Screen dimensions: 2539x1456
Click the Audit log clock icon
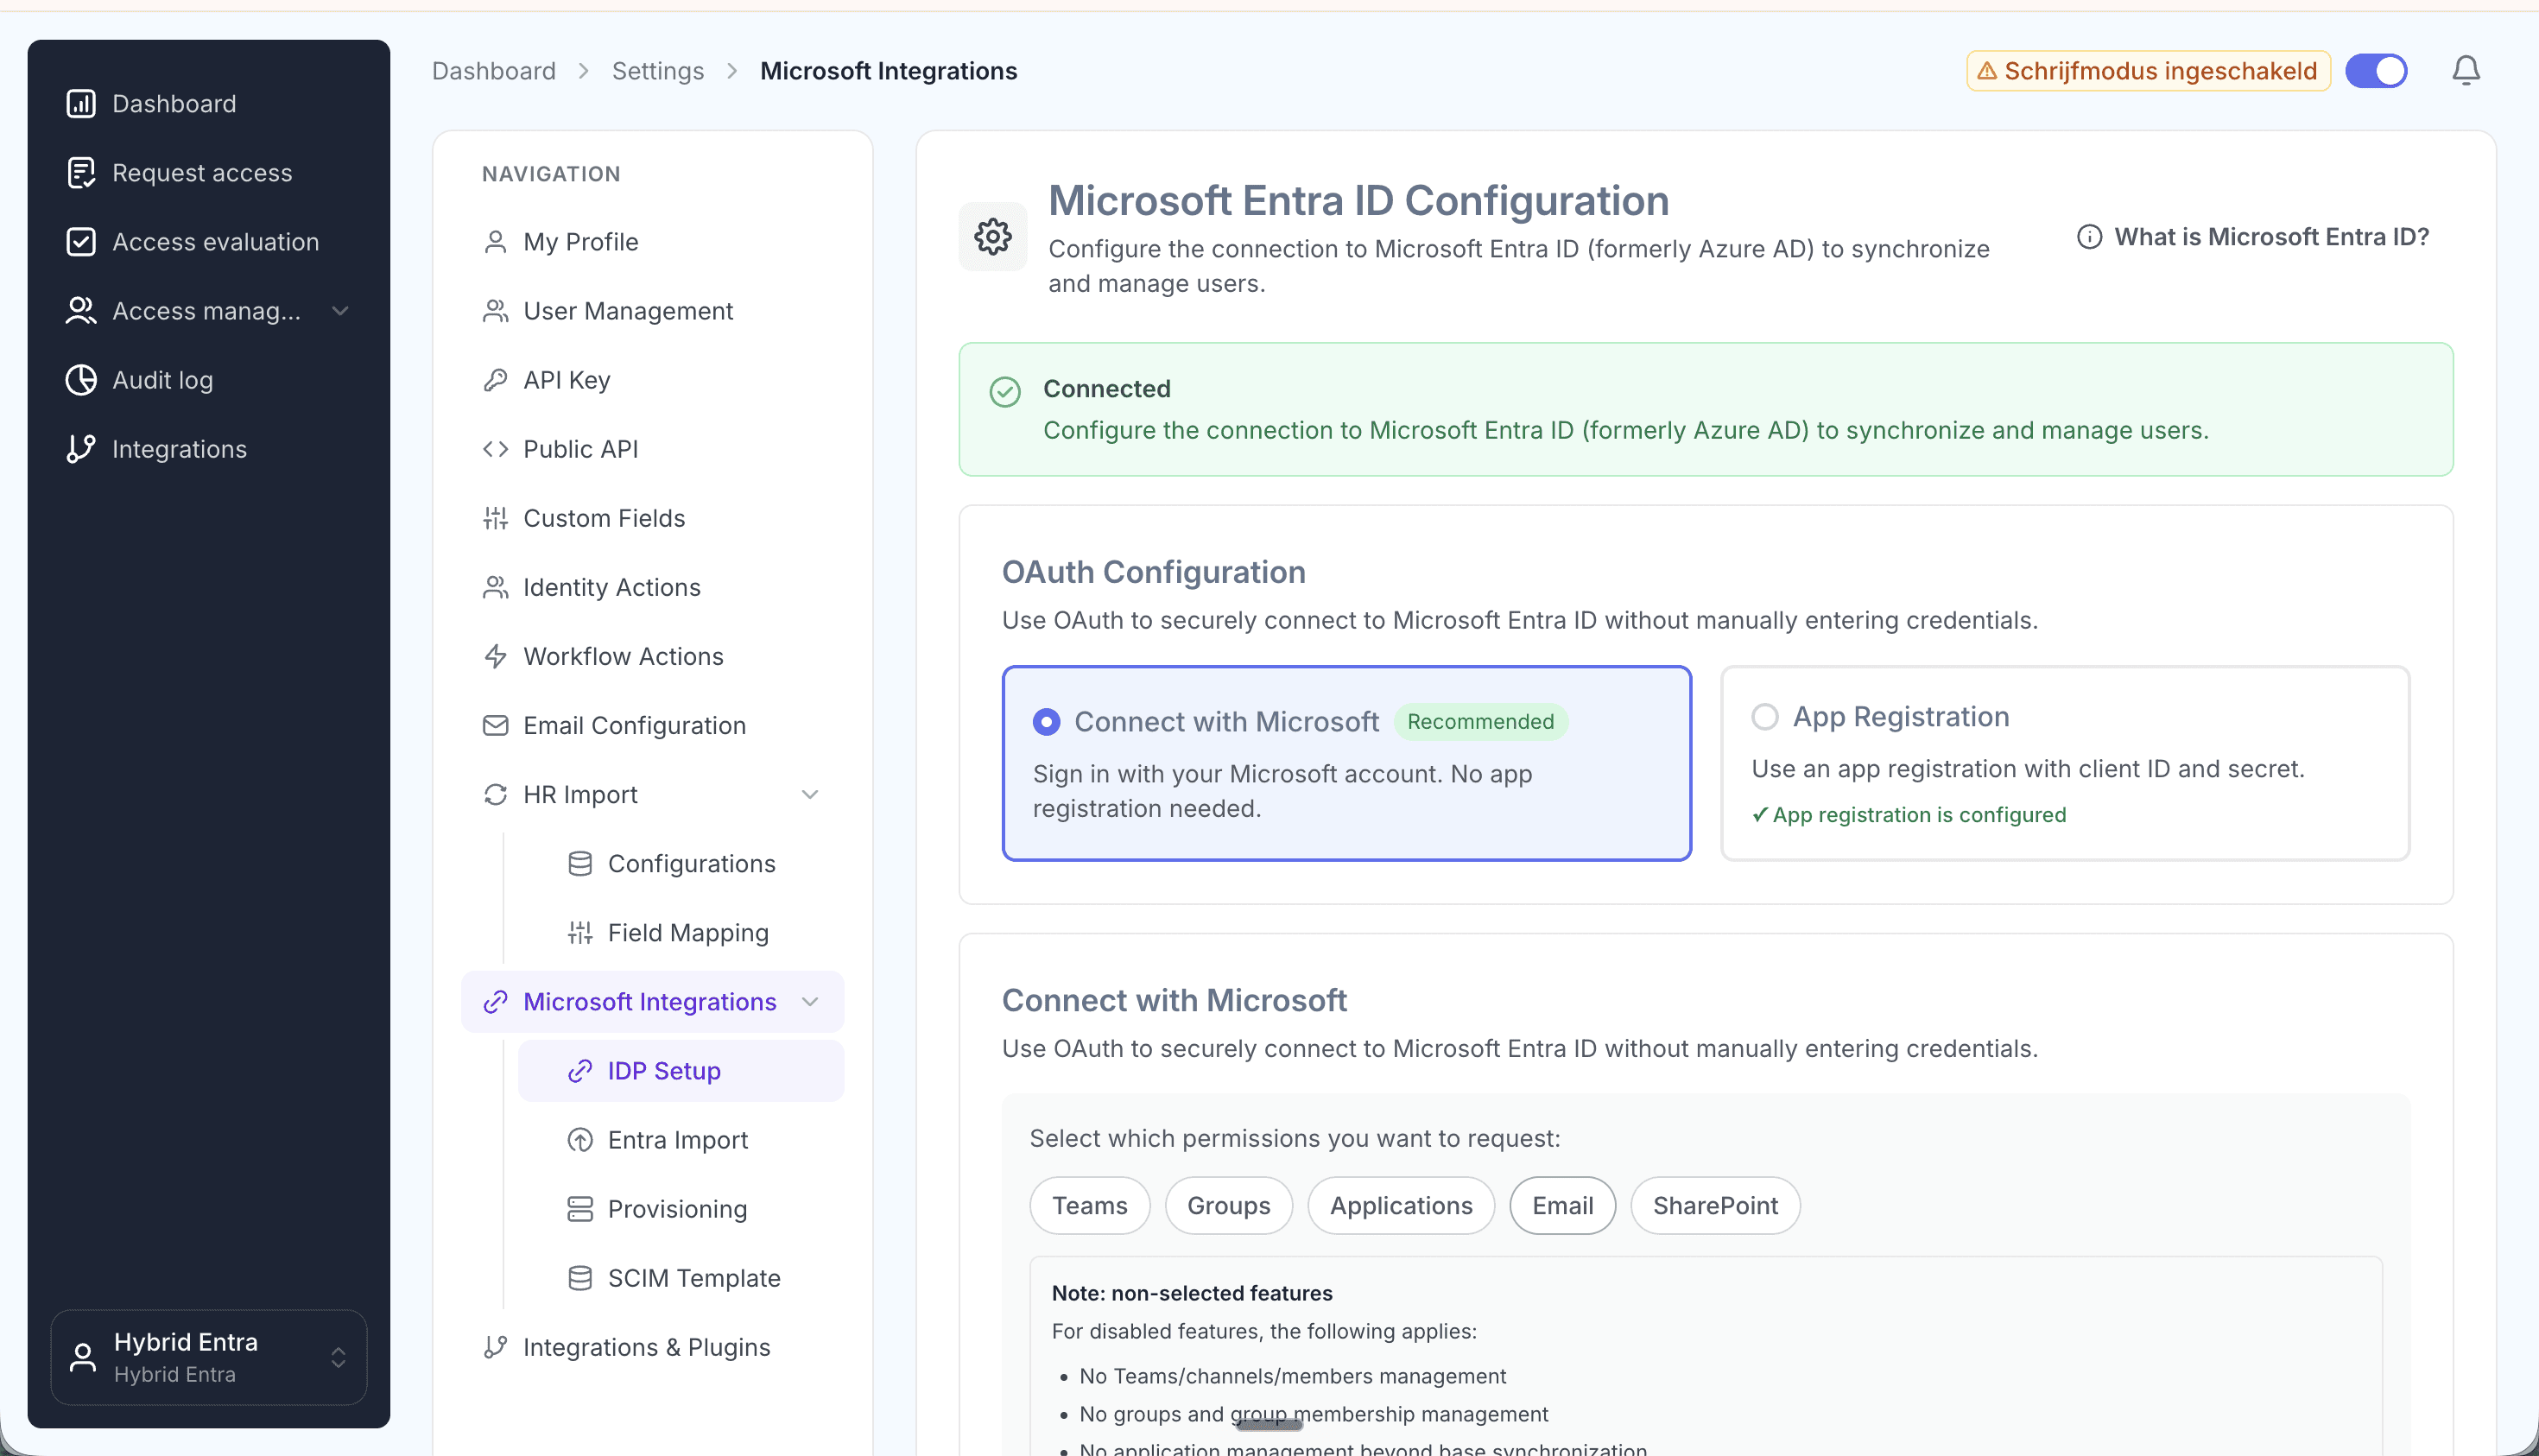pos(81,379)
